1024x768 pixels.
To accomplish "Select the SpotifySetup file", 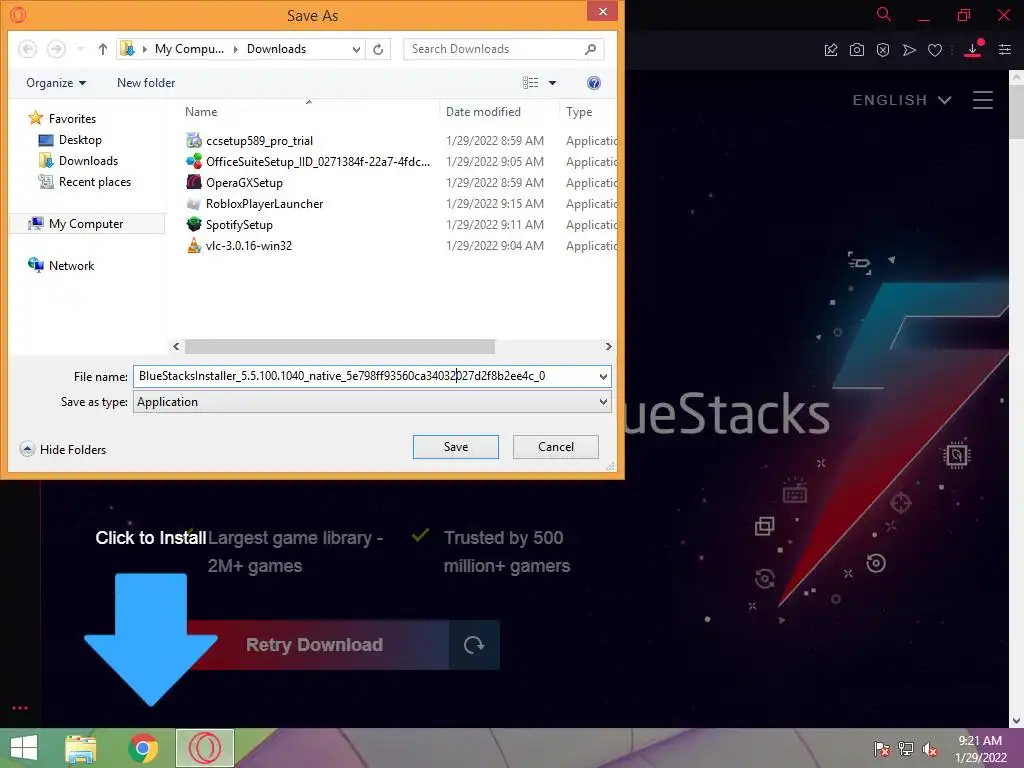I will pos(239,225).
